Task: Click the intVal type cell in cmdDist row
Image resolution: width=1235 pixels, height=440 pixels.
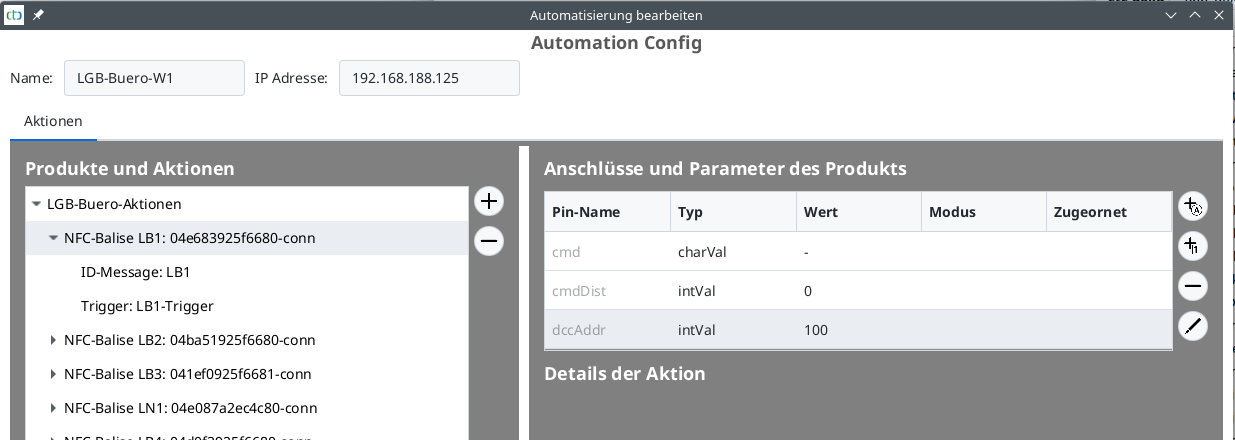Action: coord(734,291)
